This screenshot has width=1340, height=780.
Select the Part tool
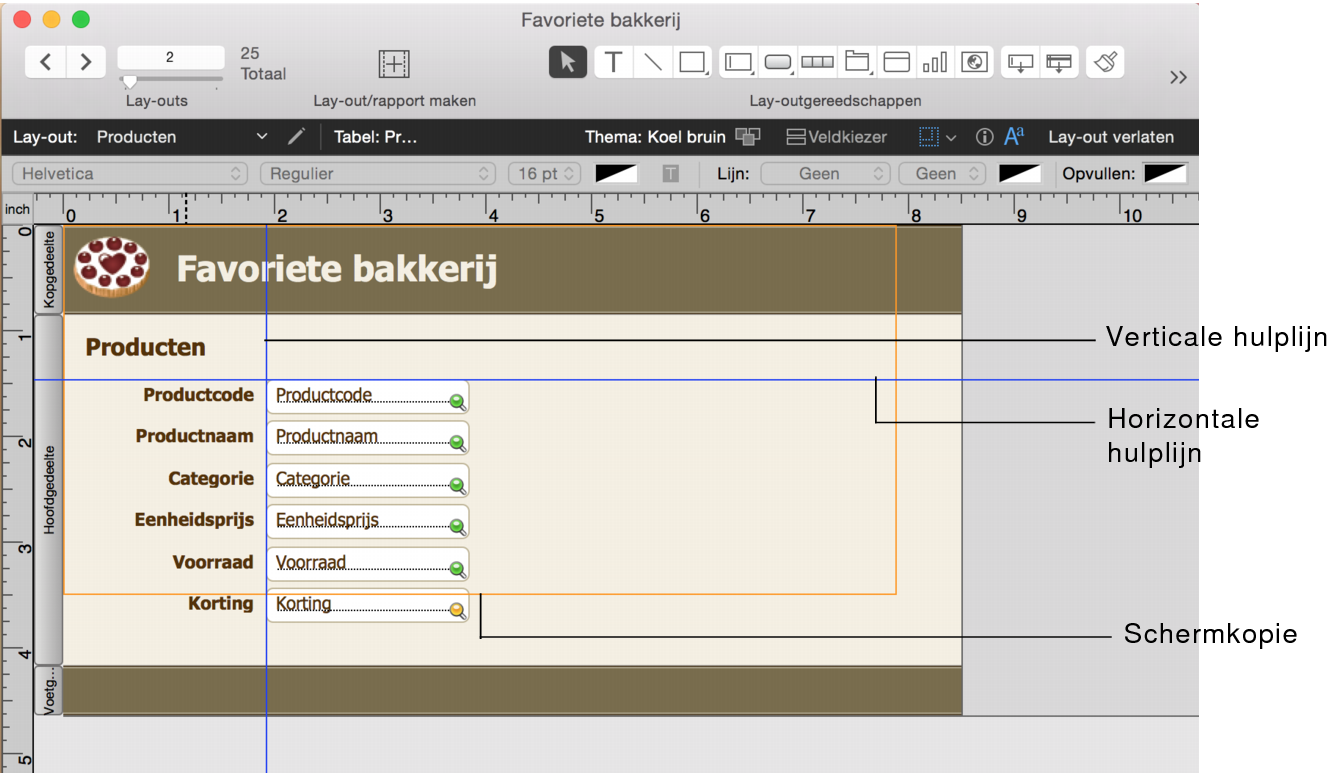pos(1059,62)
